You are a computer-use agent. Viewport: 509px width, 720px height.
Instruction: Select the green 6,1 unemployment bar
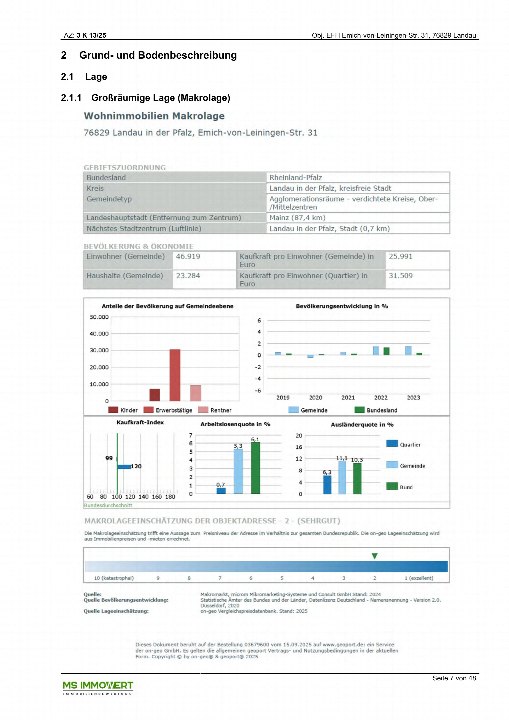(x=255, y=468)
